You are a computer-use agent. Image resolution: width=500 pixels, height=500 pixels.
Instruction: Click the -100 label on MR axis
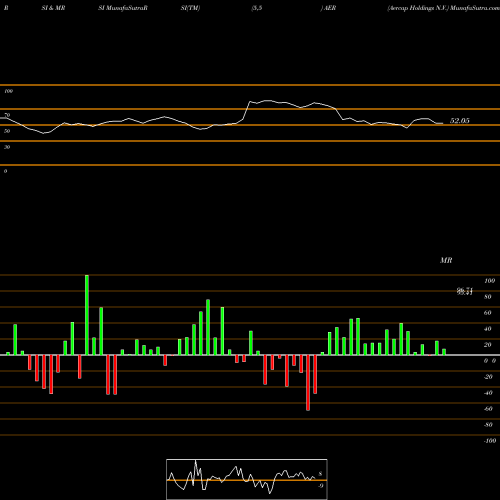point(490,441)
